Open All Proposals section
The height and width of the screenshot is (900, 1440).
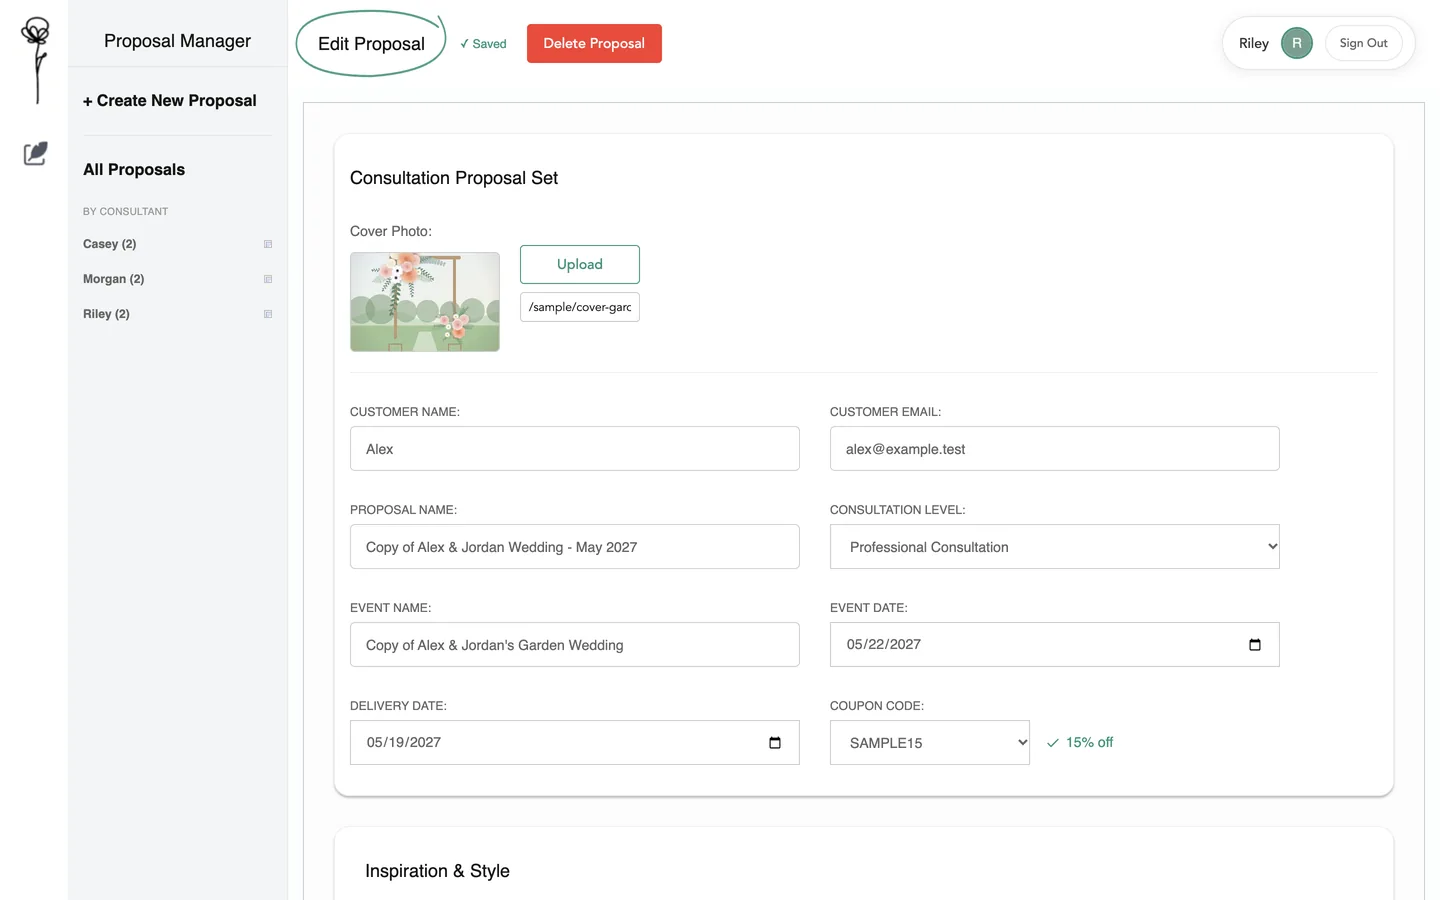(x=134, y=170)
